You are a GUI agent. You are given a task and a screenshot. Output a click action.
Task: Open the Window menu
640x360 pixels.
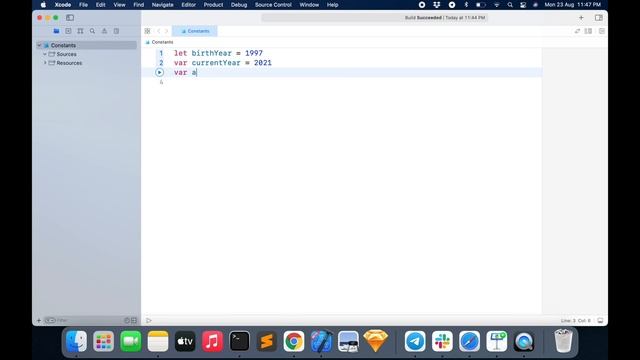click(309, 5)
